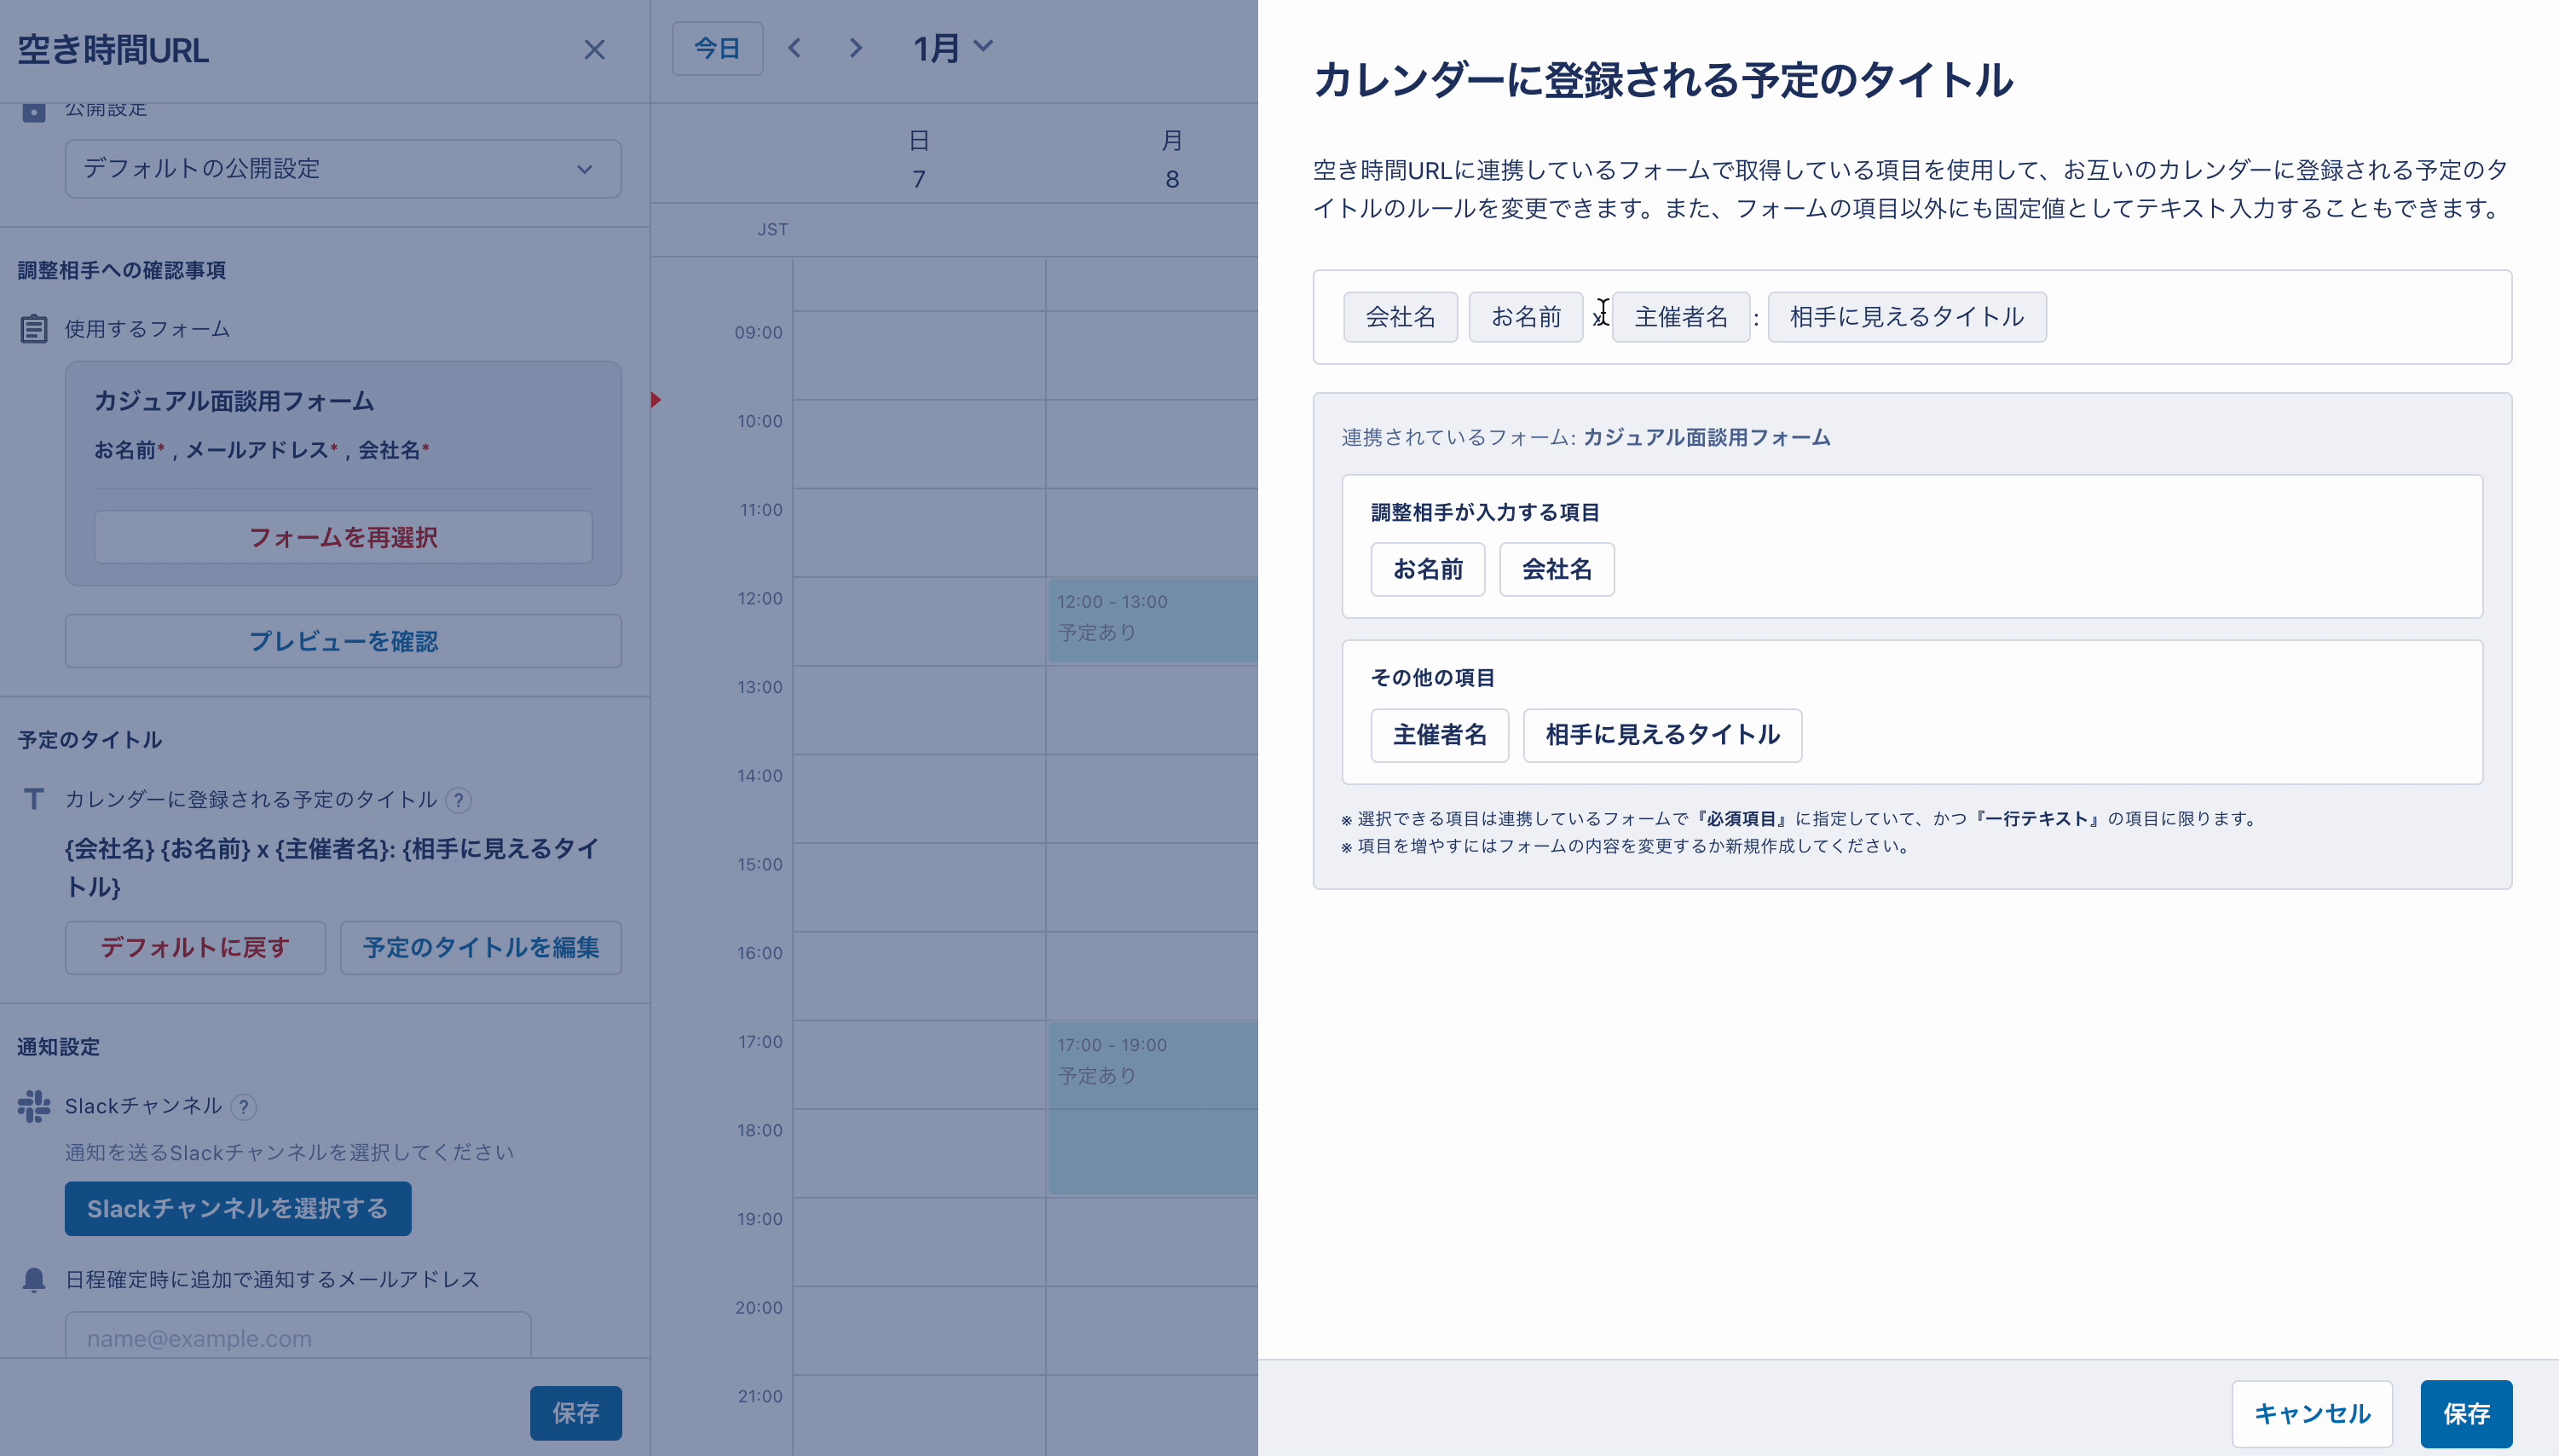
Task: Select the 会社名 tag in title field
Action: 1400,317
